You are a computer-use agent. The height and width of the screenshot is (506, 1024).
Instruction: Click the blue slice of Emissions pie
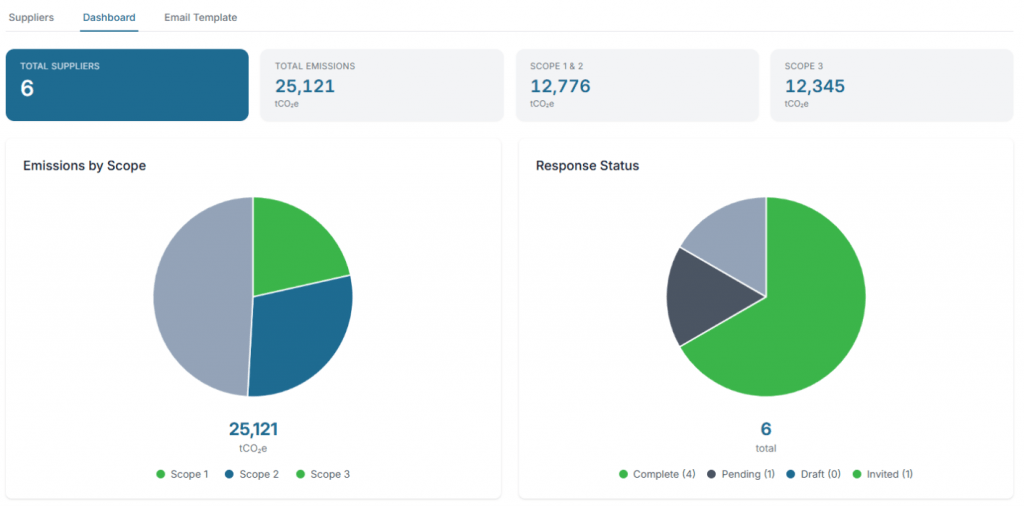coord(300,340)
